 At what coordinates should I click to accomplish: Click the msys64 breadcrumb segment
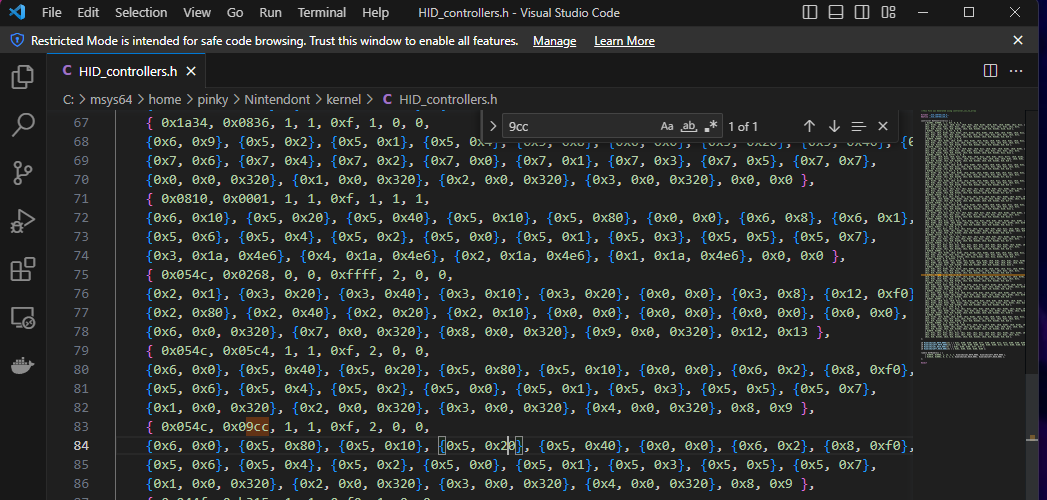[112, 99]
